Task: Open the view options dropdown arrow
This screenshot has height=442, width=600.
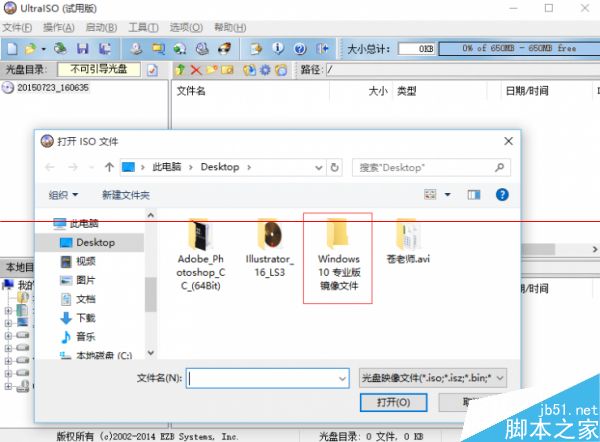Action: (x=447, y=195)
